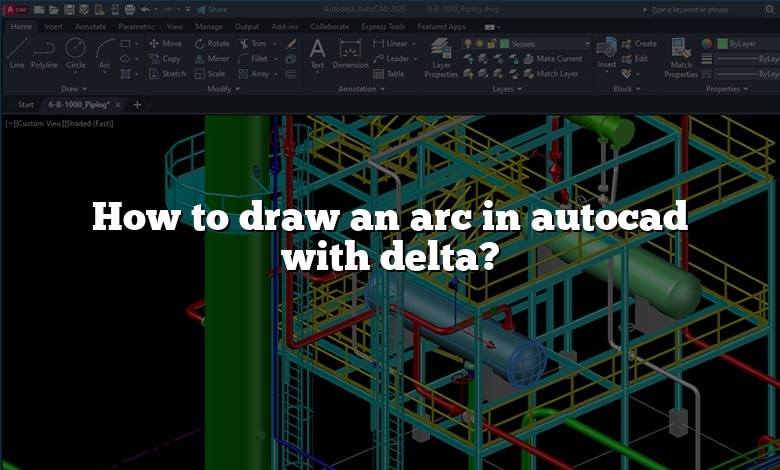This screenshot has width=780, height=470.
Task: Click the Save icon in quick access toolbar
Action: click(69, 9)
